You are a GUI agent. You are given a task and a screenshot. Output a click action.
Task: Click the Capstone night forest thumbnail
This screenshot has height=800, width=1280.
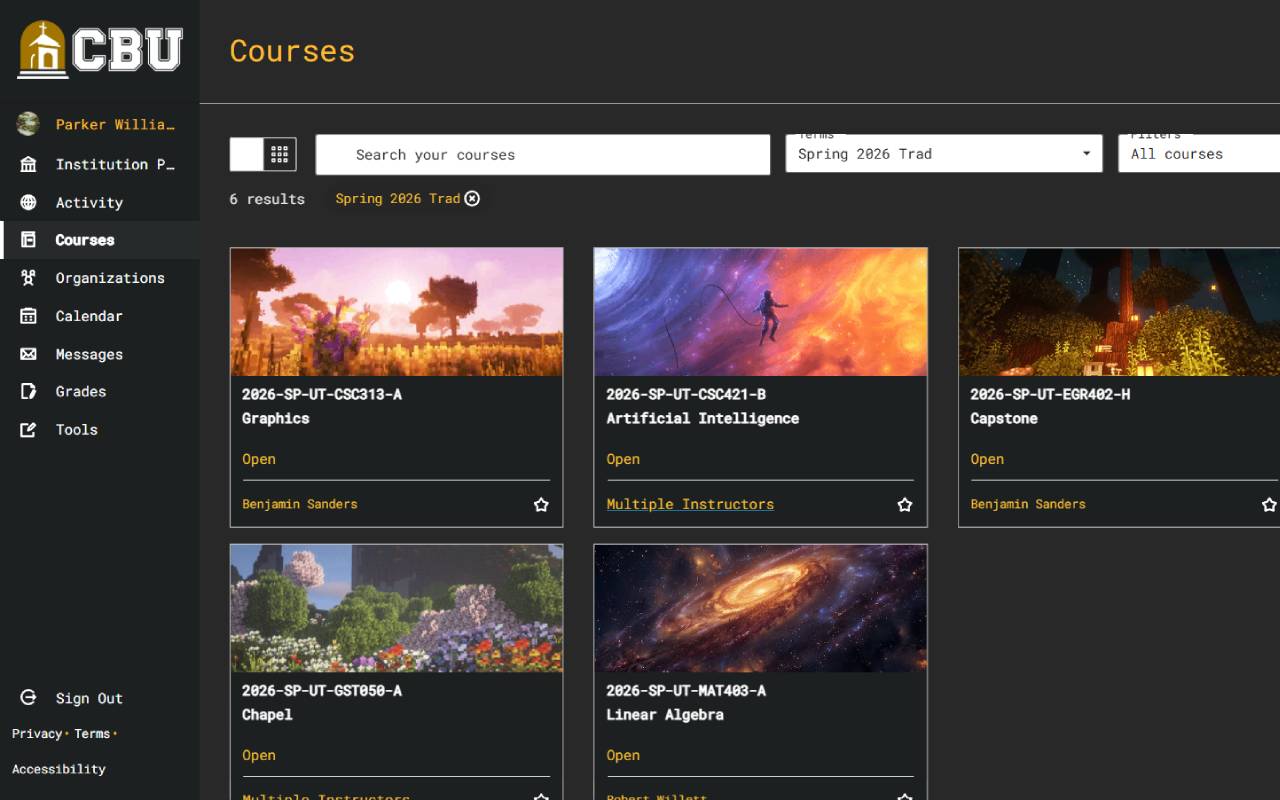(1119, 312)
